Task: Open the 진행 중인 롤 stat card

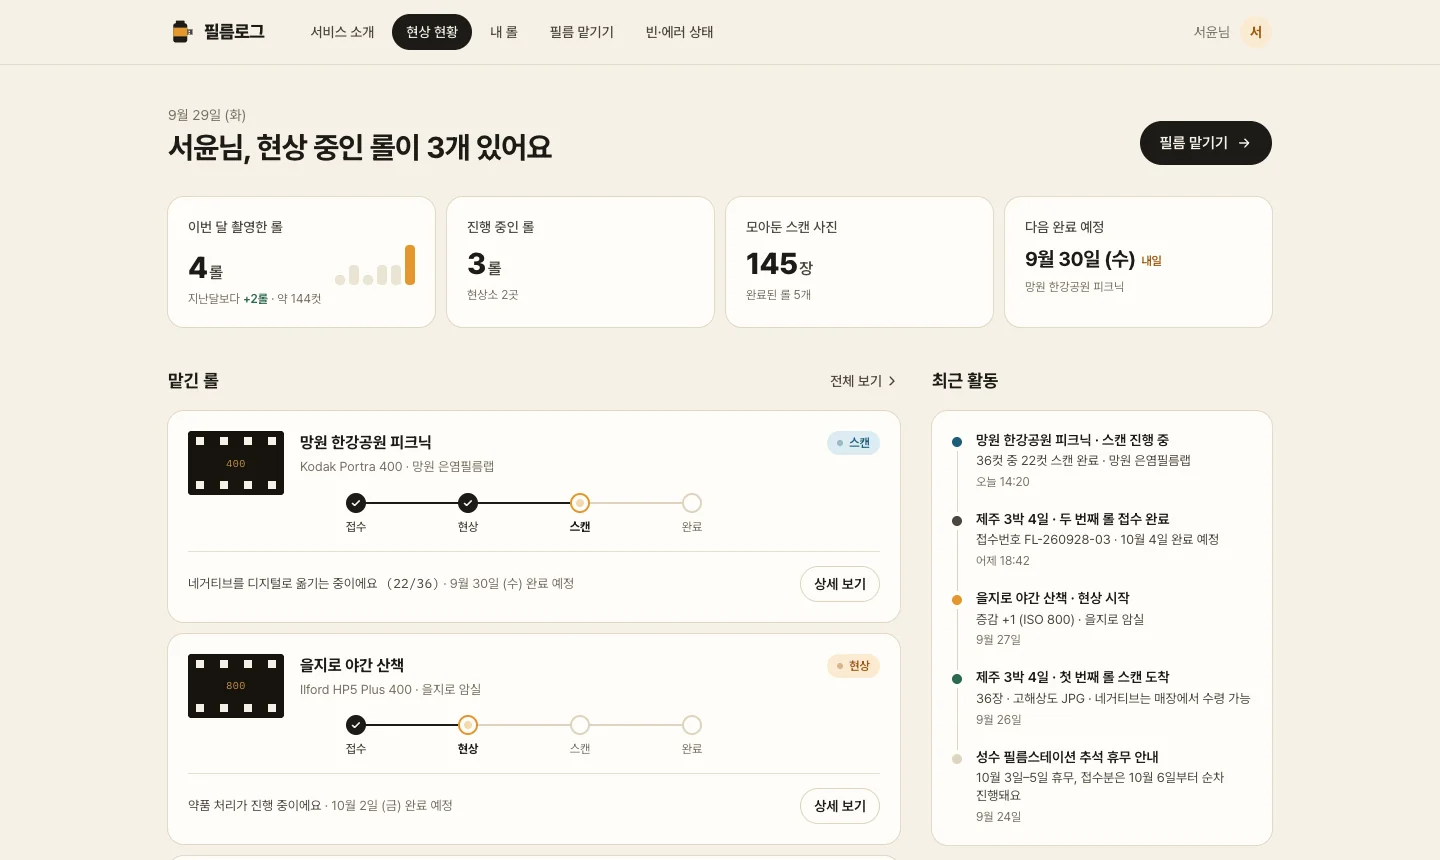Action: (x=580, y=262)
